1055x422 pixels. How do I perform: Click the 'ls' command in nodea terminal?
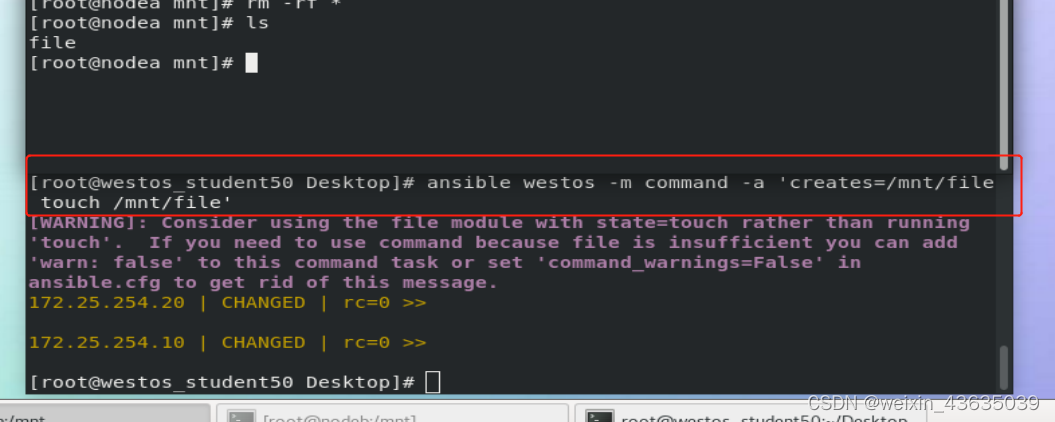tap(257, 23)
